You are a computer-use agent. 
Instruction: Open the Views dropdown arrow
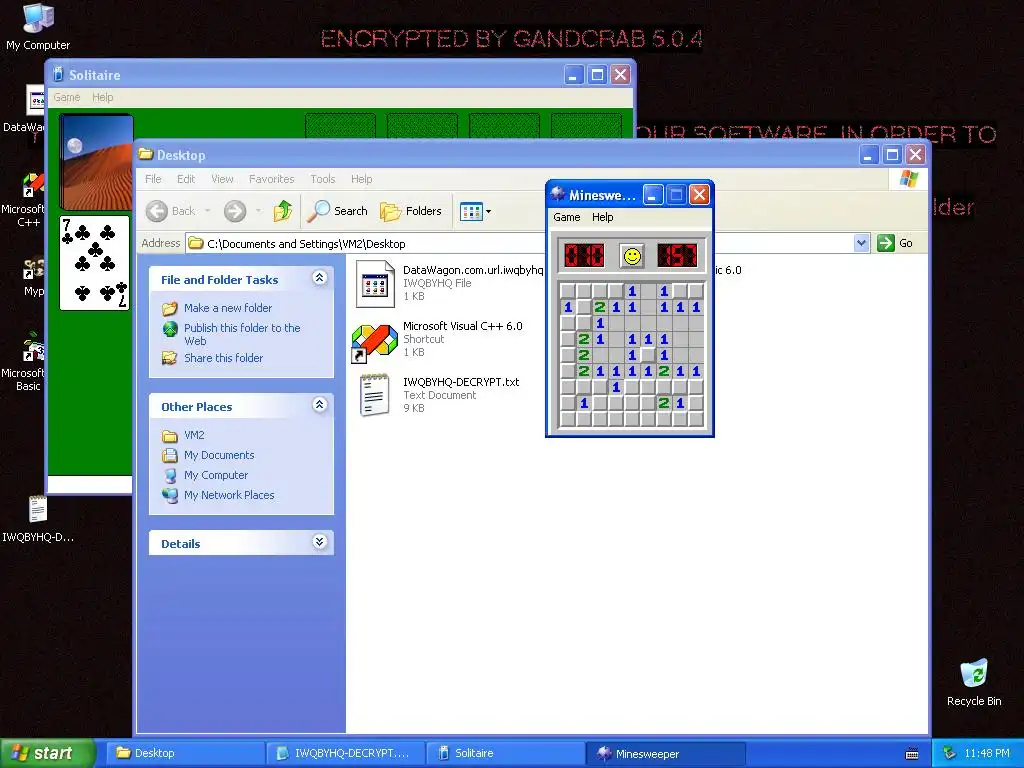pos(488,212)
